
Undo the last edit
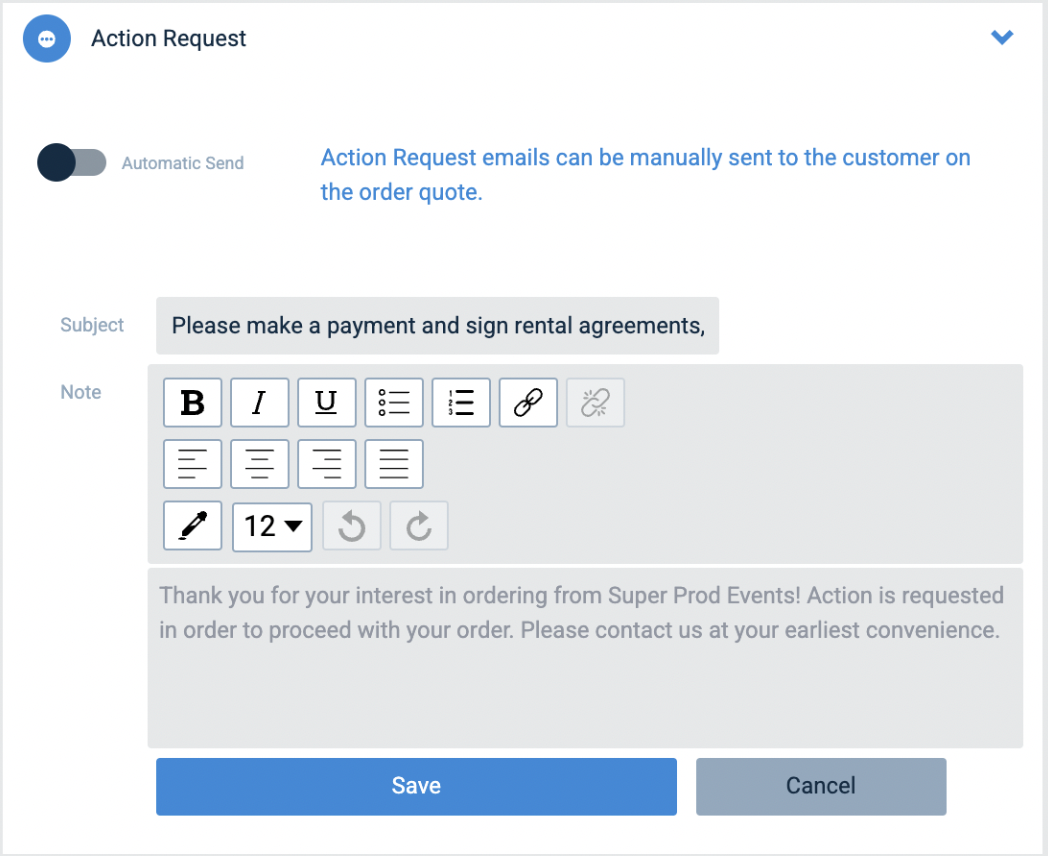click(352, 526)
